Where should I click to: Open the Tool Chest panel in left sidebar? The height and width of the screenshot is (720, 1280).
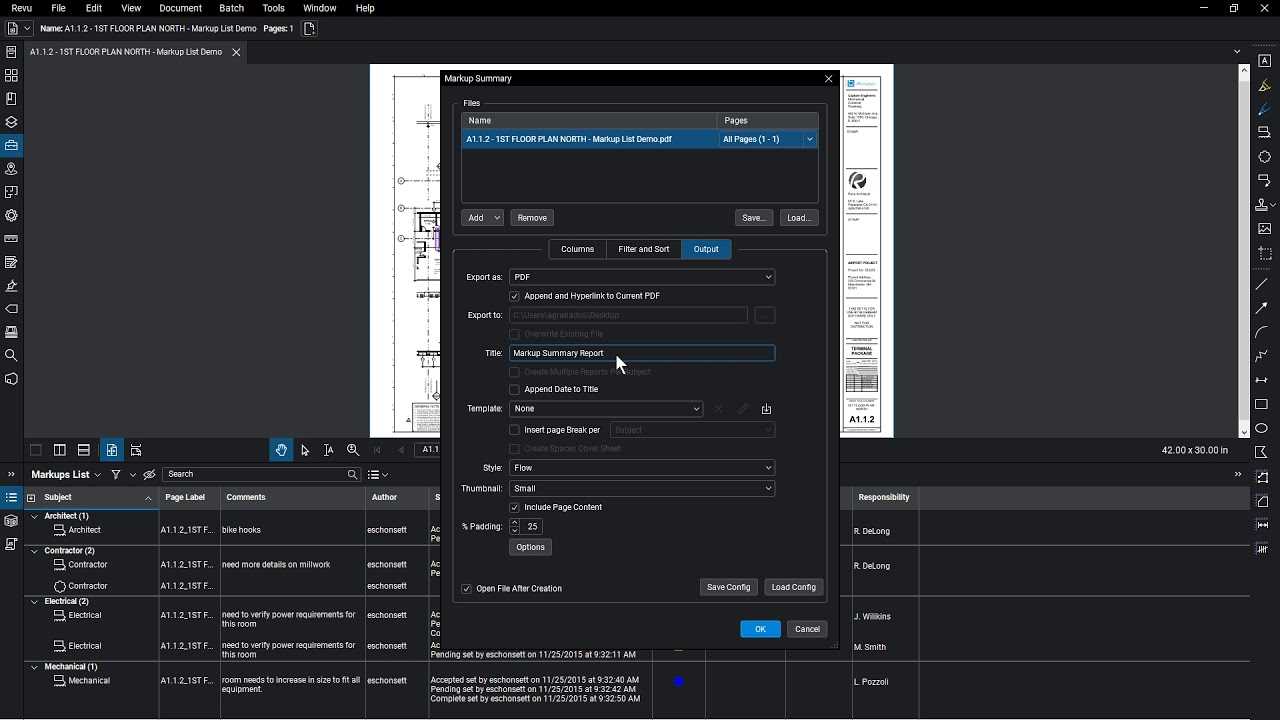11,146
